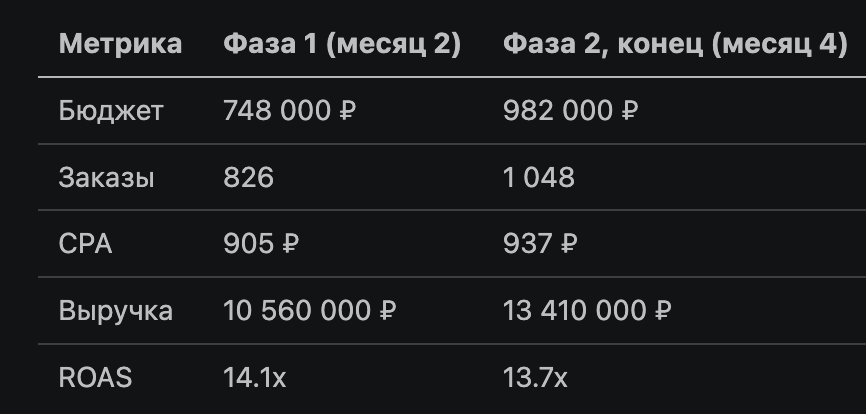Select the CPA row label
Screen dimensions: 866x414
click(x=86, y=244)
